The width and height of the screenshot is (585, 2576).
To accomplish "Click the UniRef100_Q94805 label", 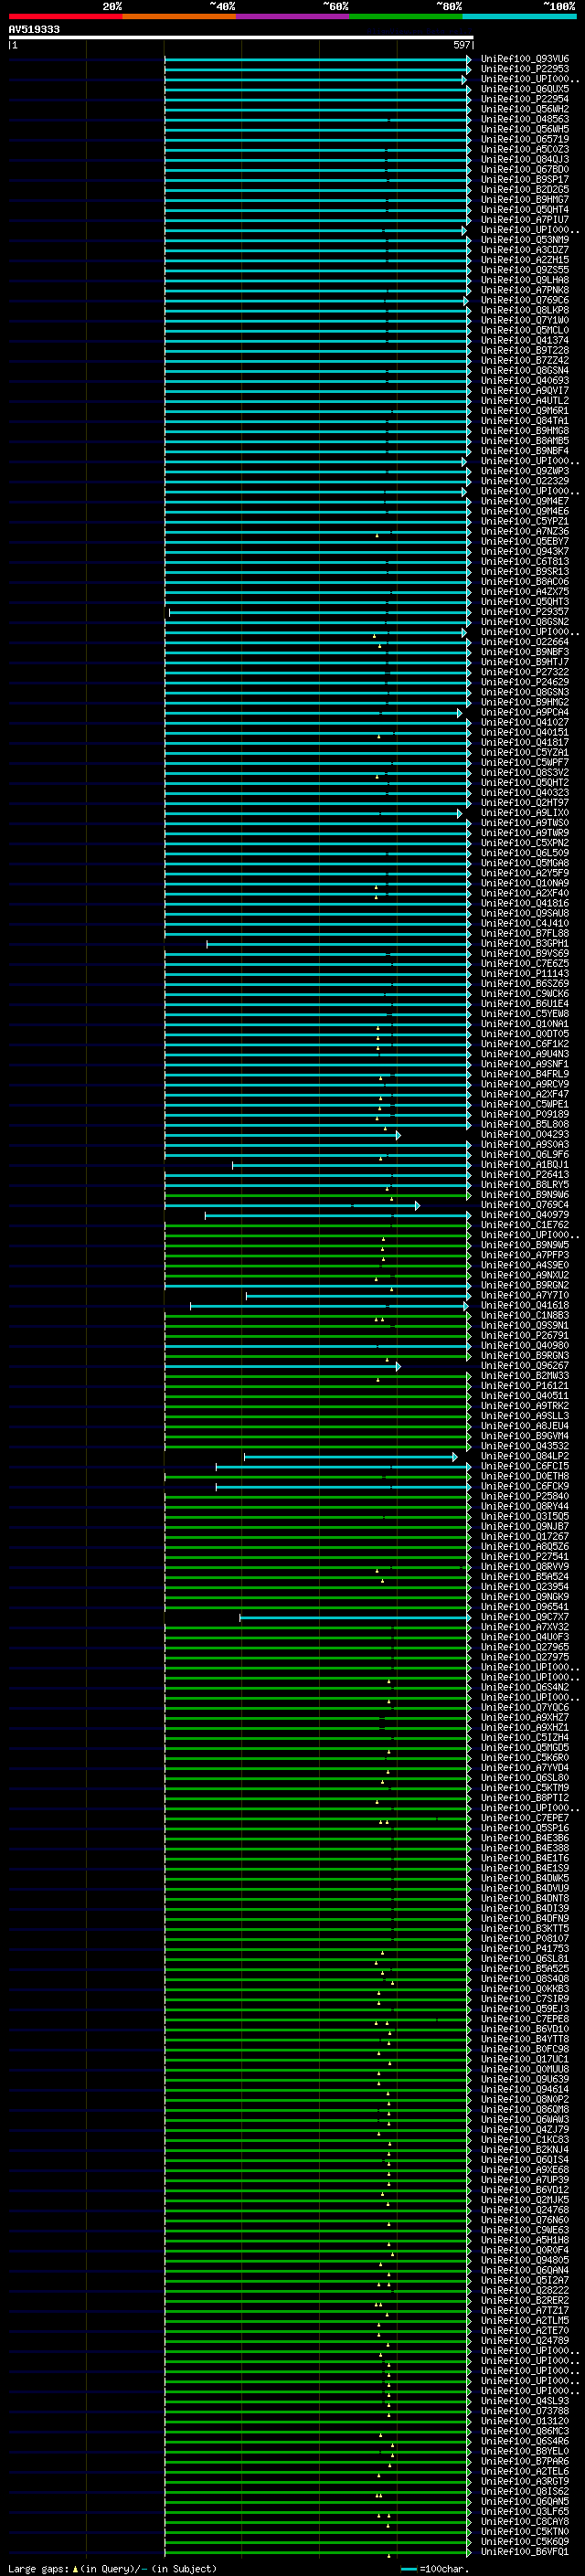I will 524,2260.
